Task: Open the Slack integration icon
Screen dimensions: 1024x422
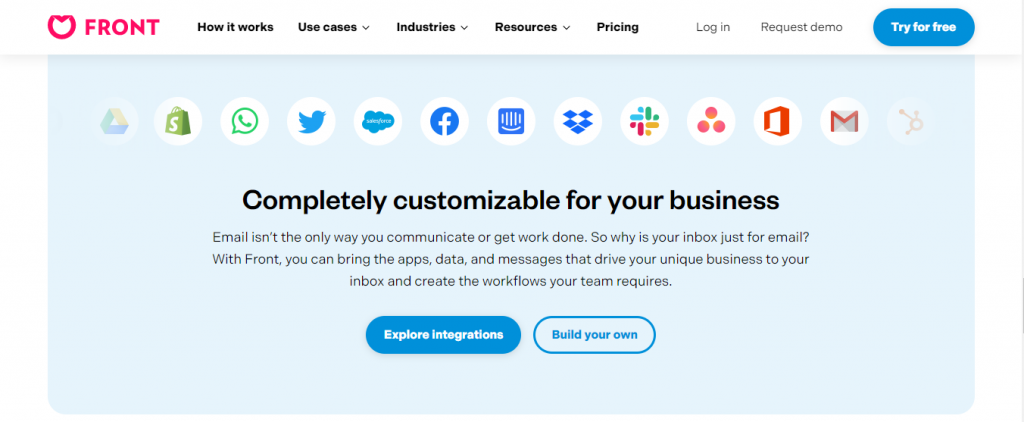Action: coord(645,122)
